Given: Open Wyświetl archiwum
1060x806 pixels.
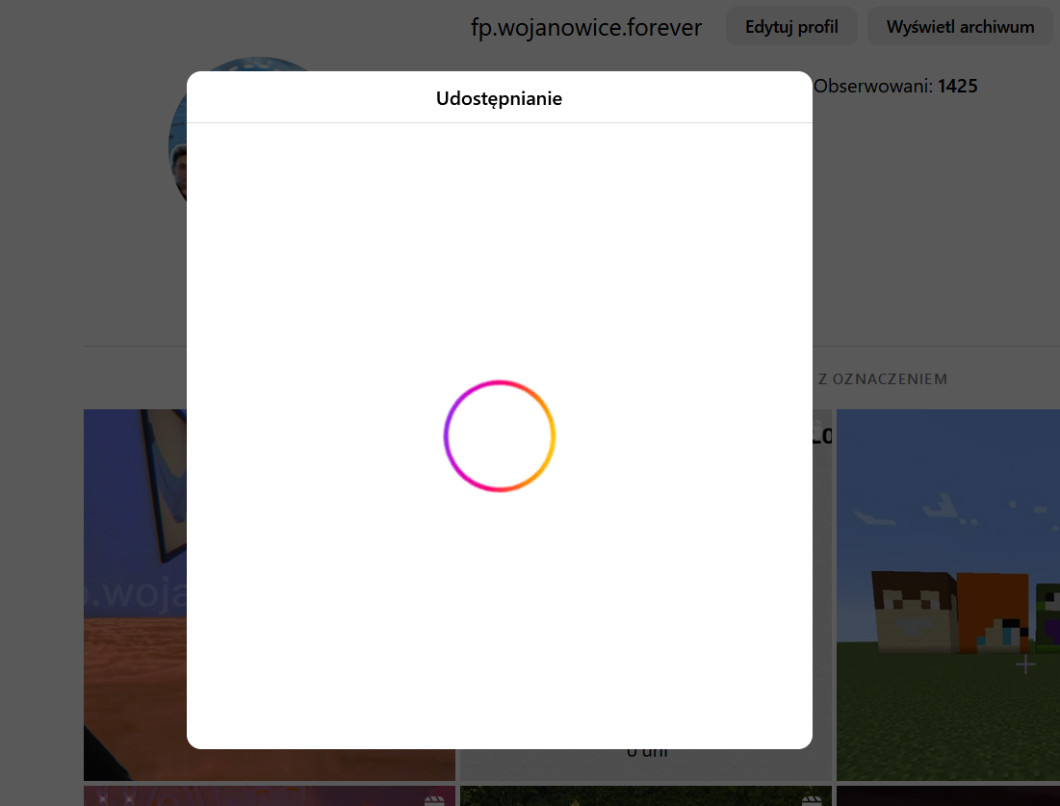Looking at the screenshot, I should [x=960, y=27].
